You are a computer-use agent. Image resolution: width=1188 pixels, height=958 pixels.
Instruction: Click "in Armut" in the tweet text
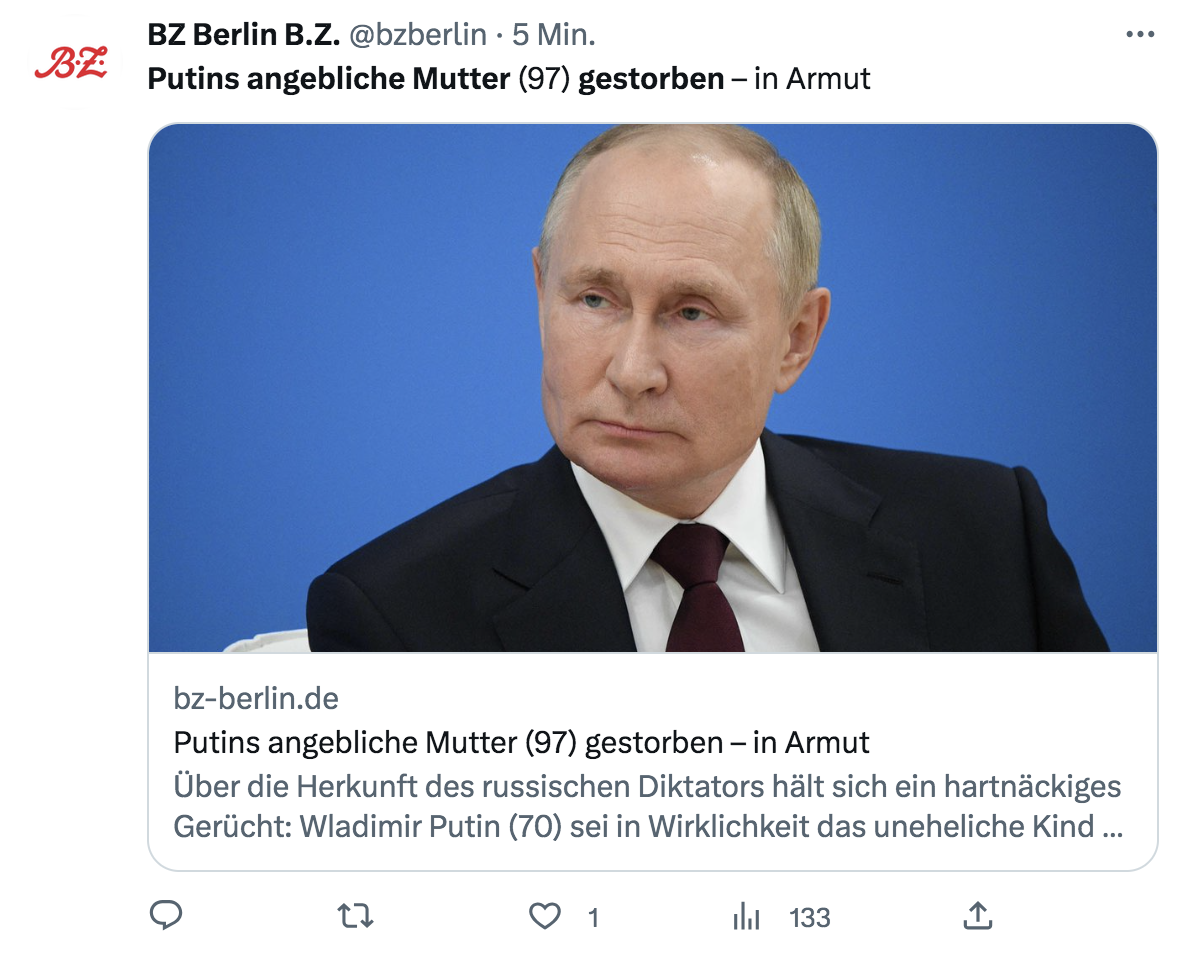click(x=812, y=78)
